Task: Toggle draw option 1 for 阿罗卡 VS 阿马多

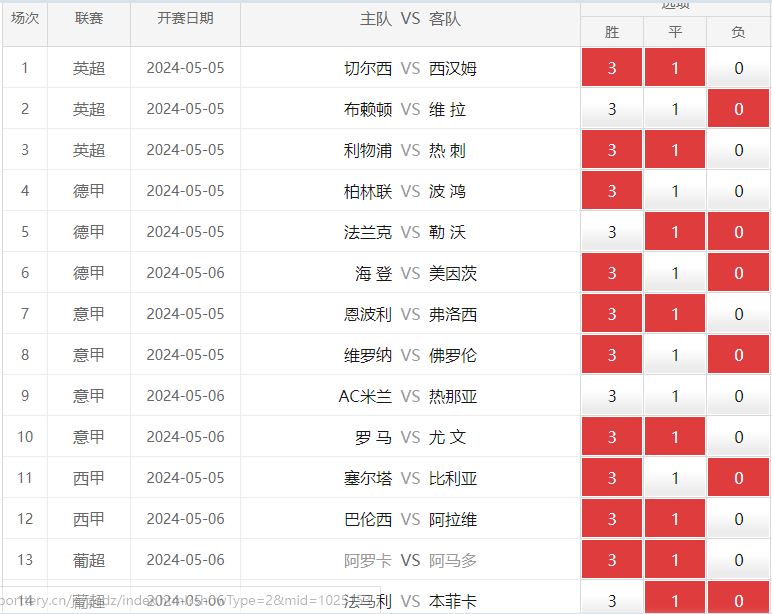Action: [x=675, y=559]
